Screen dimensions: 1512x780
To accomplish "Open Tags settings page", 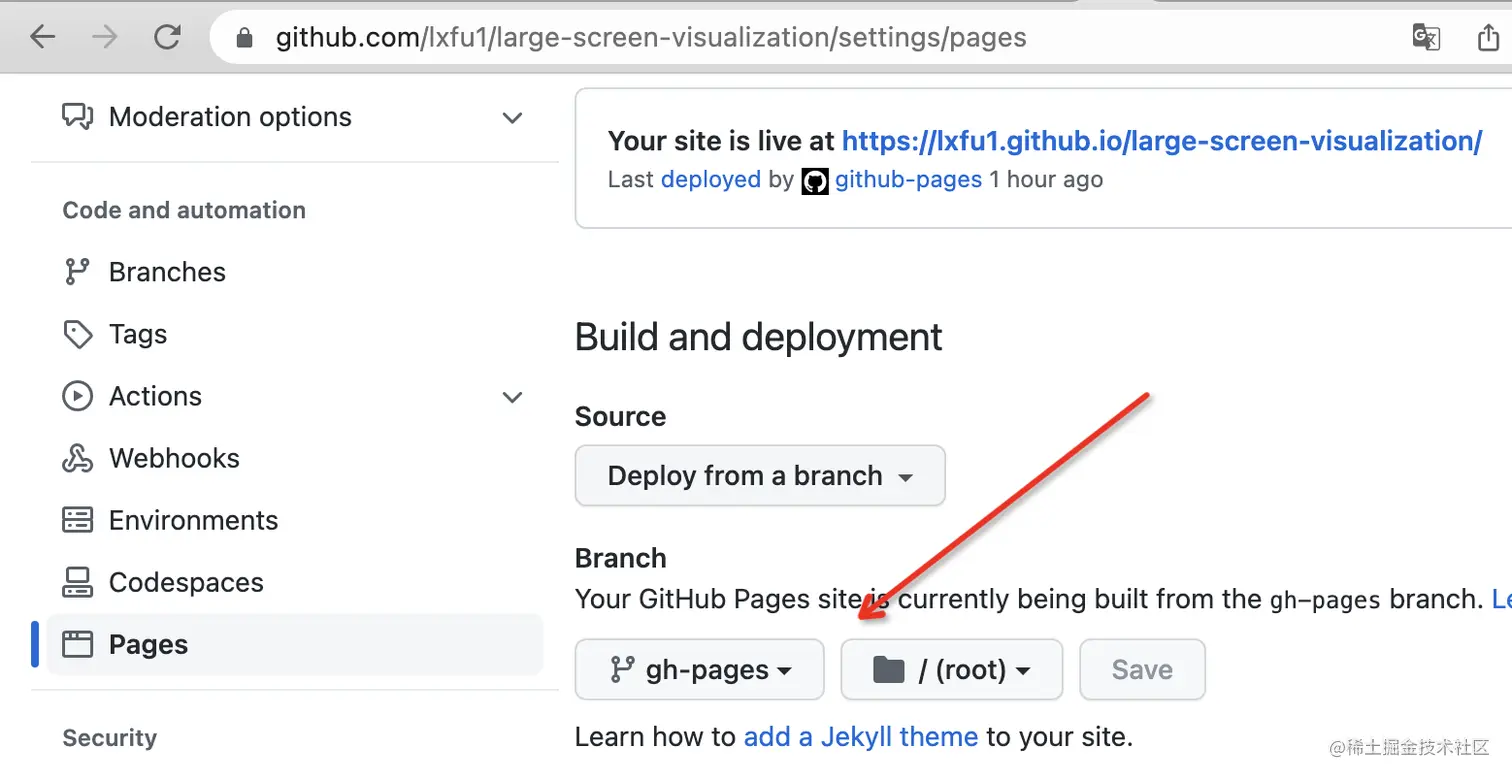I will pos(295,334).
